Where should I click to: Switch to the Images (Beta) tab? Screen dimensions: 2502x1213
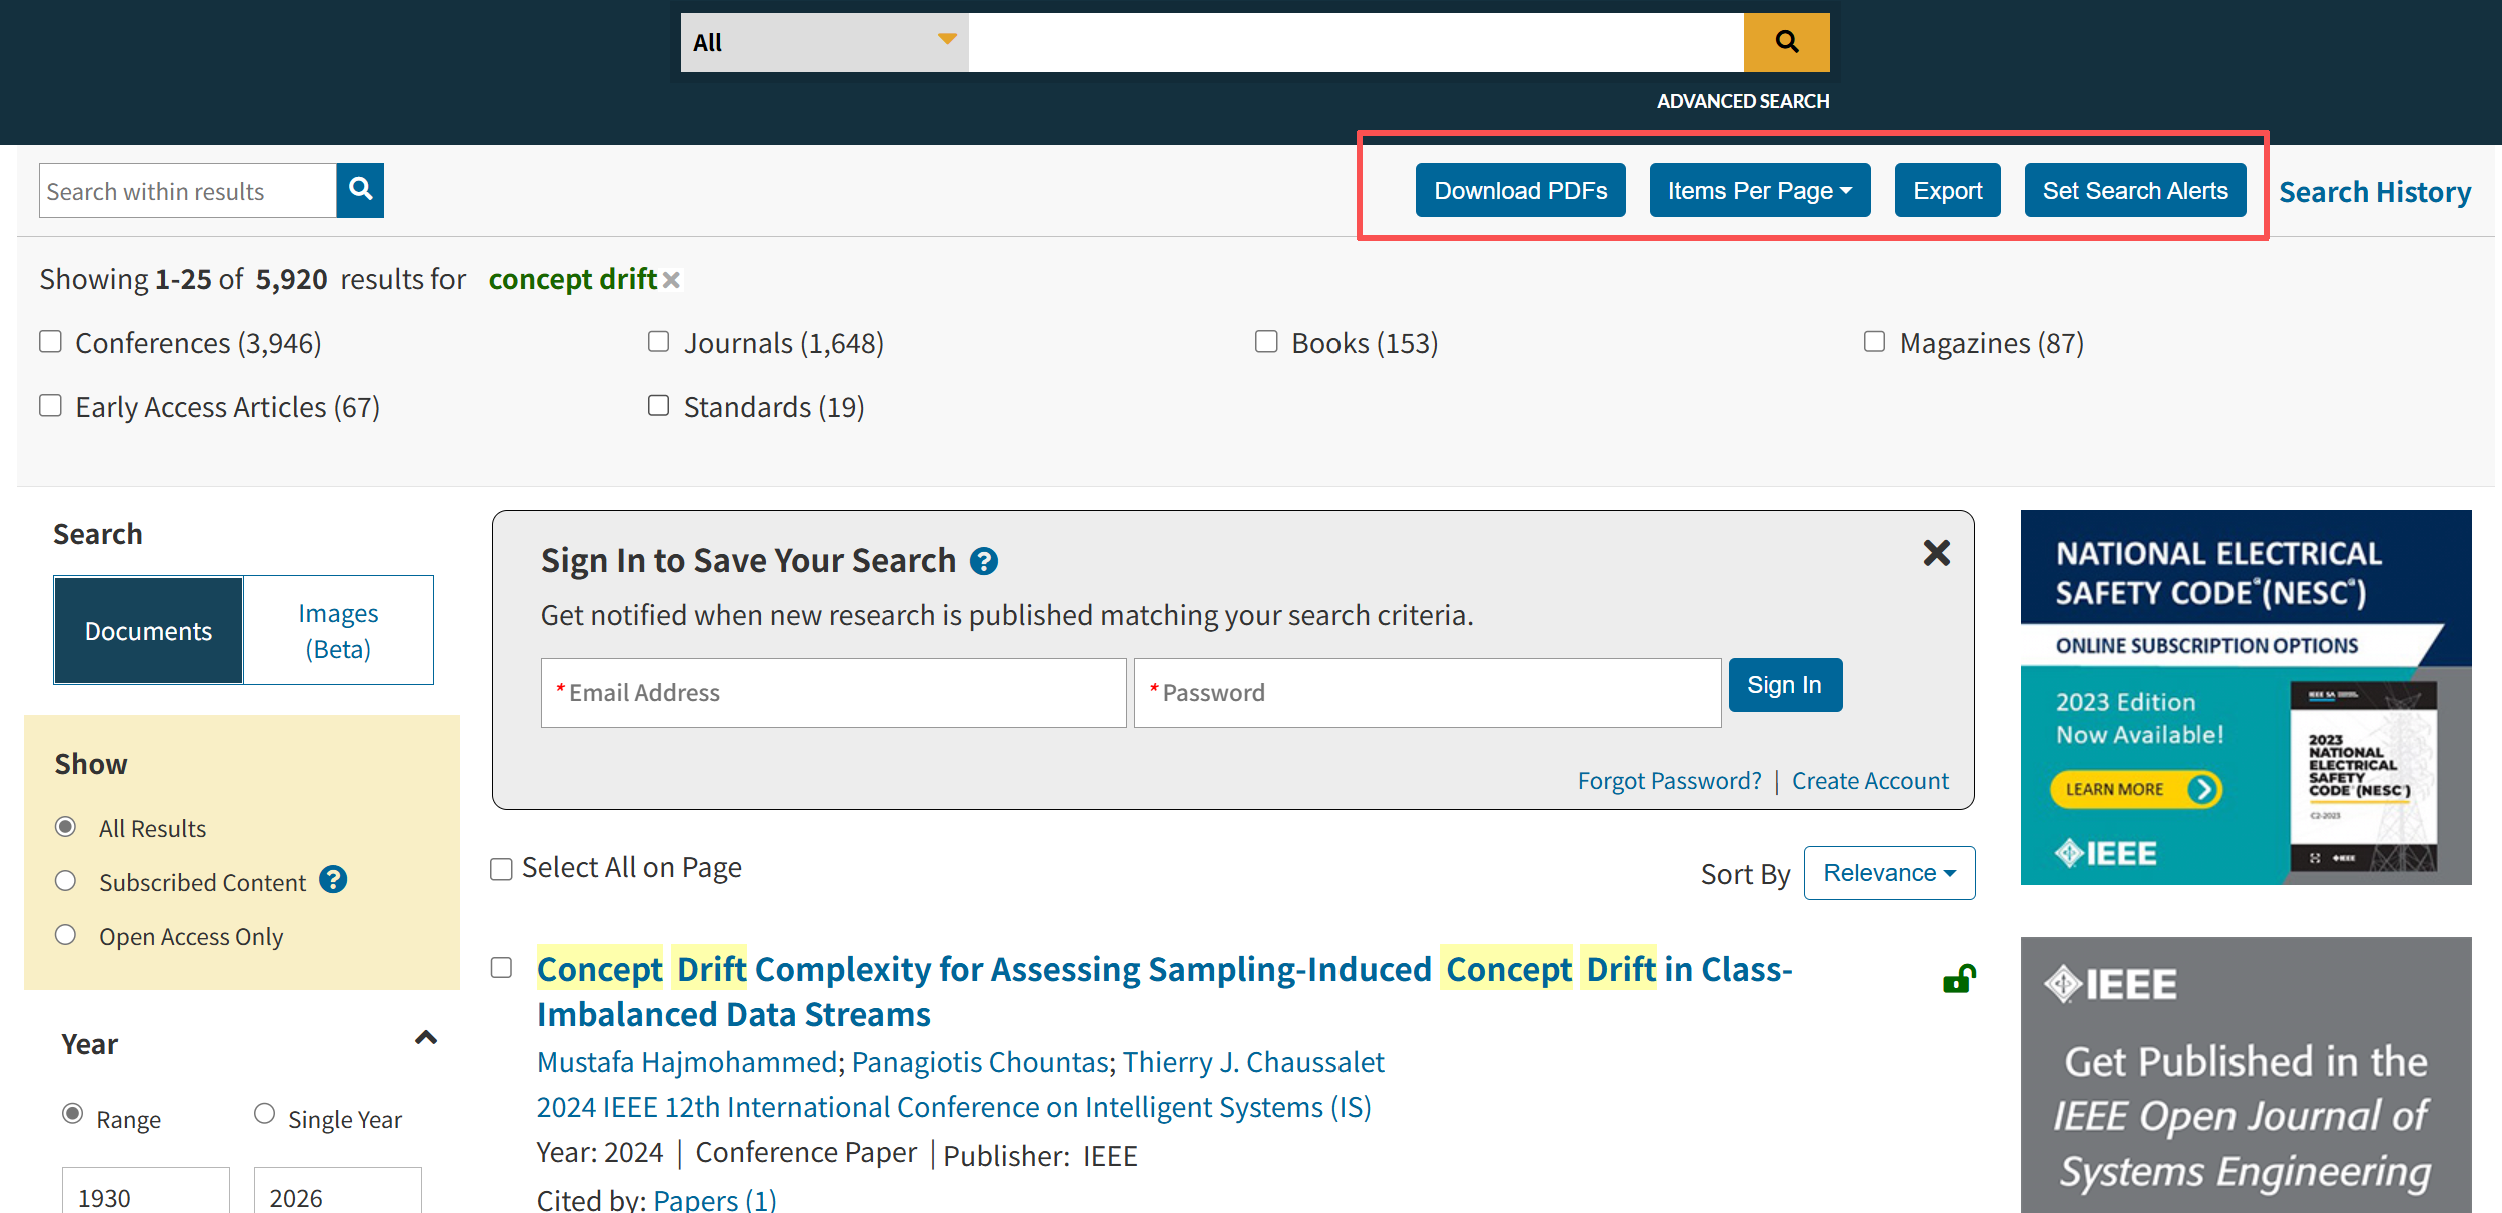coord(338,630)
